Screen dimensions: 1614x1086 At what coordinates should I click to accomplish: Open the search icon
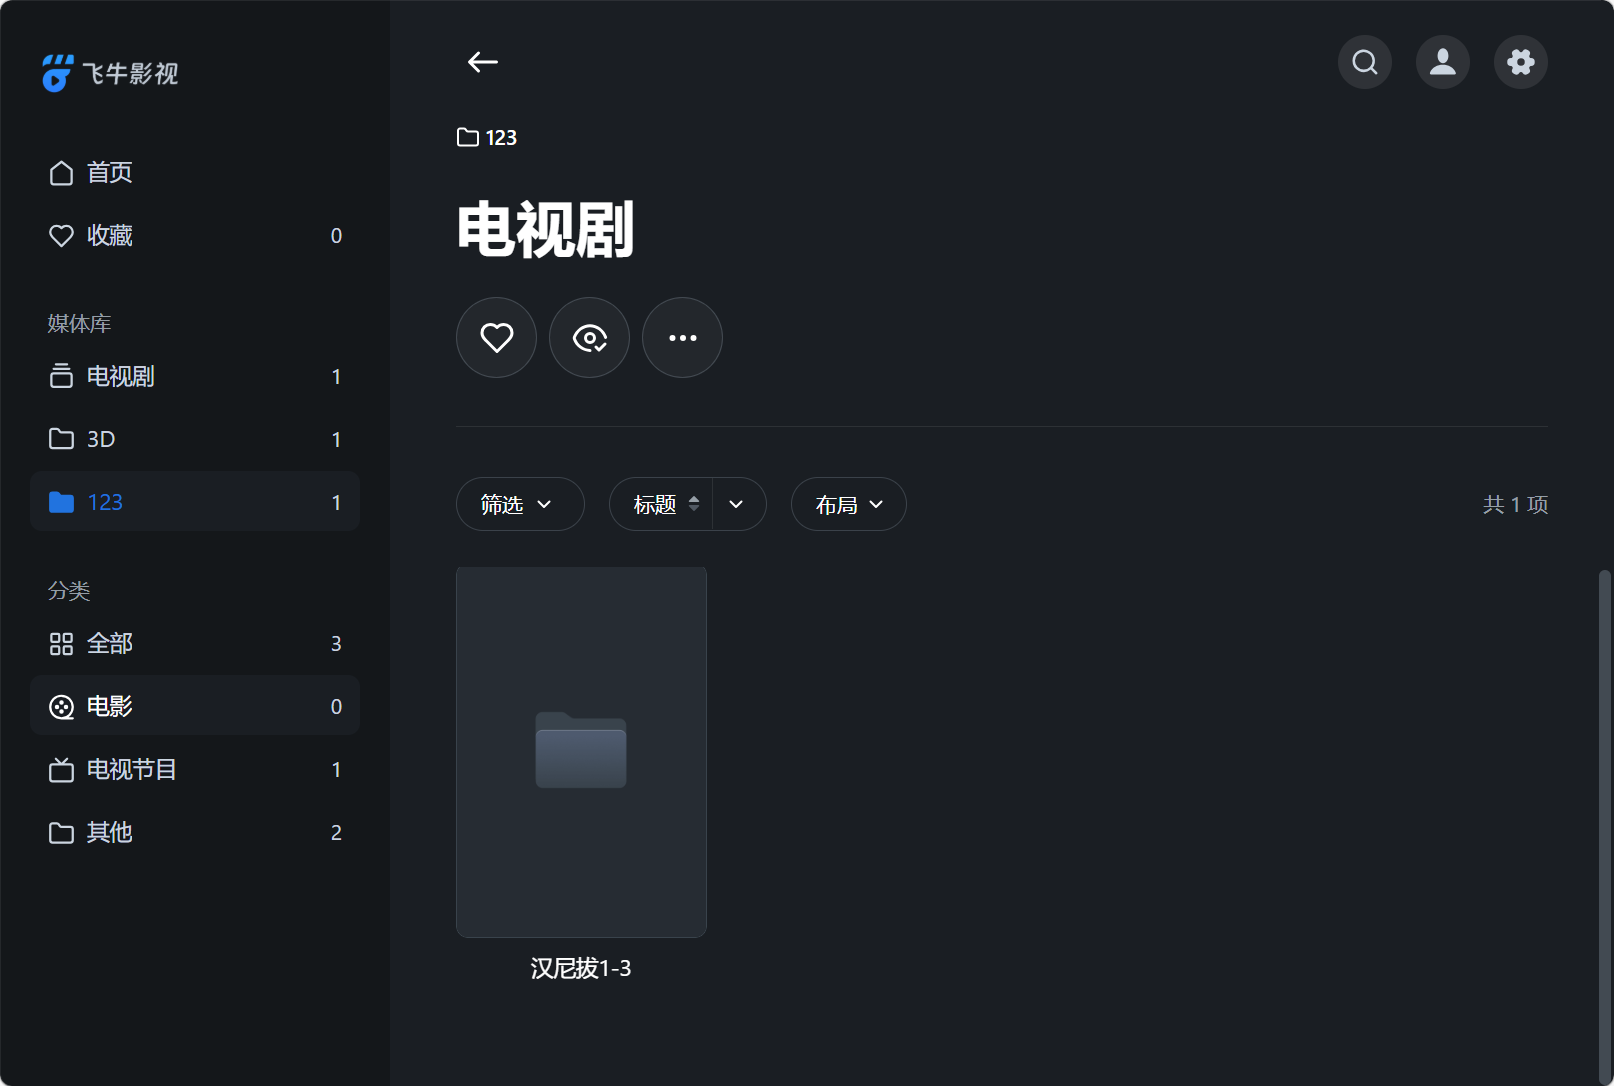pos(1364,62)
